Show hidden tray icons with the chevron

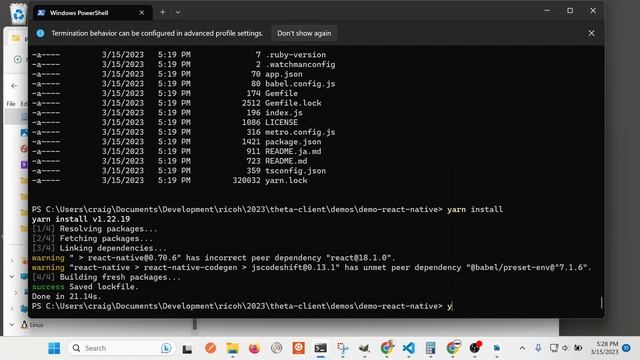(522, 348)
